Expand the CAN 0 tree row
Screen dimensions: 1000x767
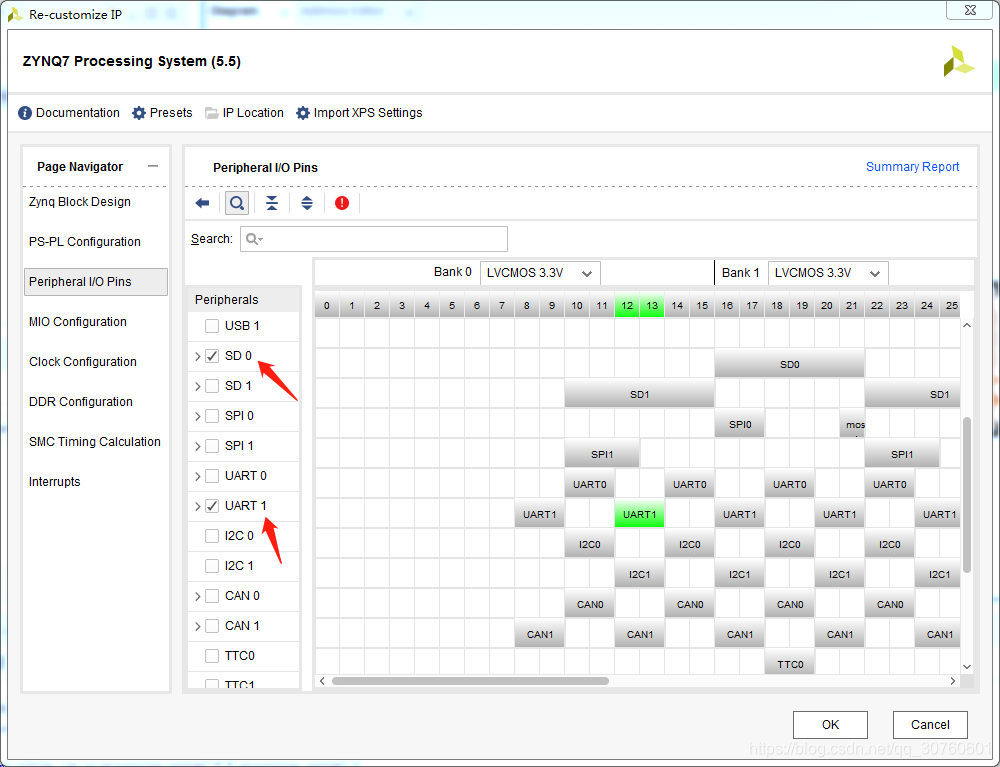point(197,596)
